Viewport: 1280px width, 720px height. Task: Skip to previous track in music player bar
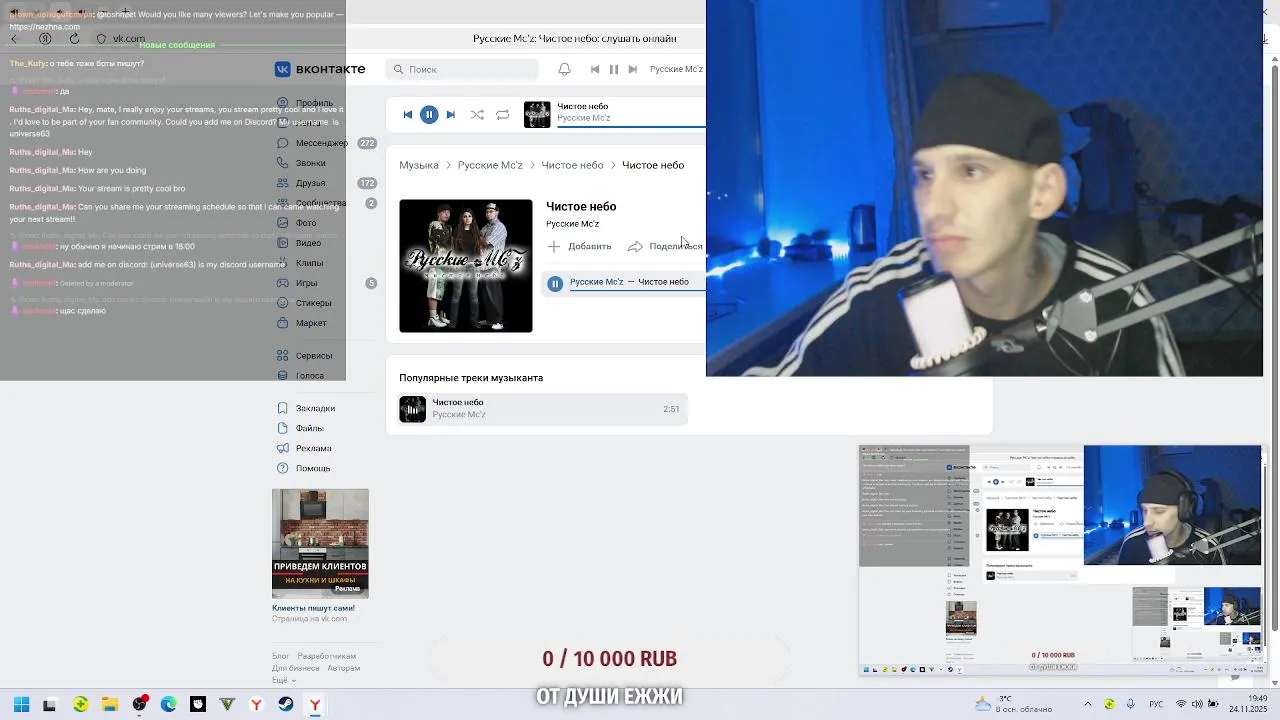point(408,114)
